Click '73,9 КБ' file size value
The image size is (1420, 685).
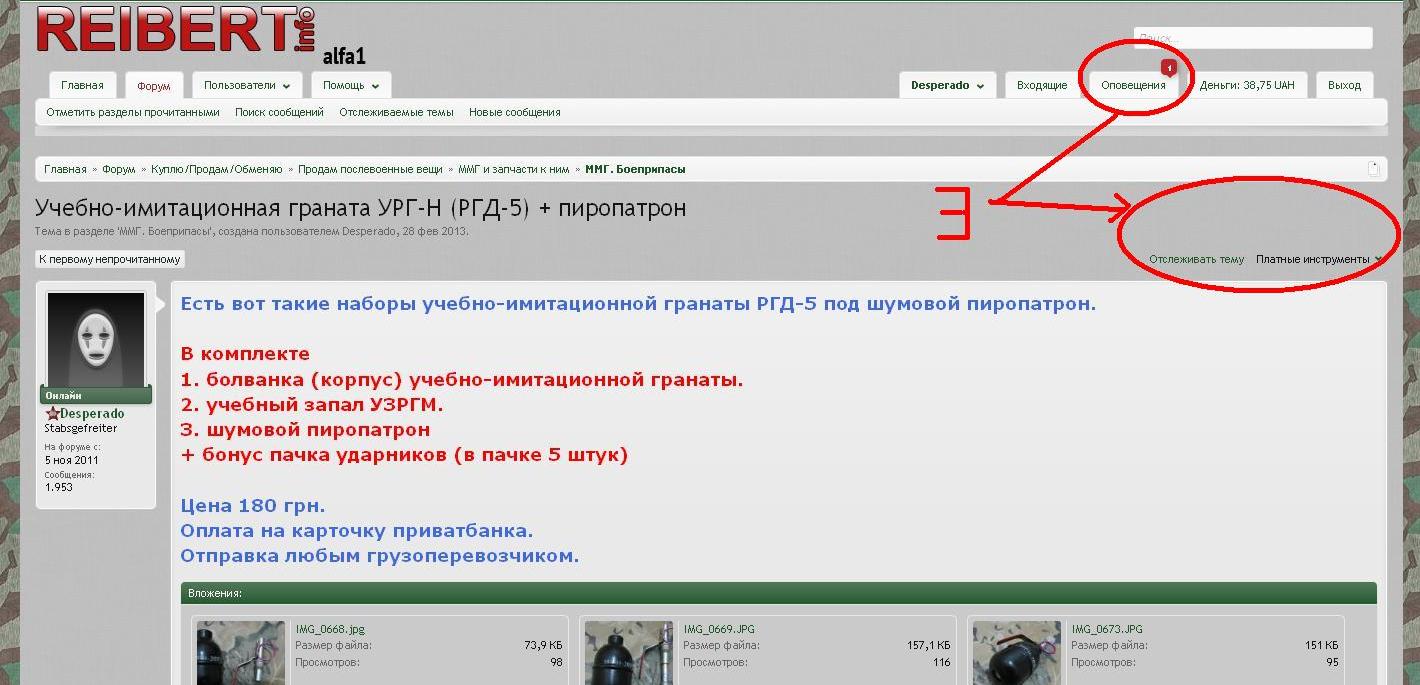(x=543, y=645)
